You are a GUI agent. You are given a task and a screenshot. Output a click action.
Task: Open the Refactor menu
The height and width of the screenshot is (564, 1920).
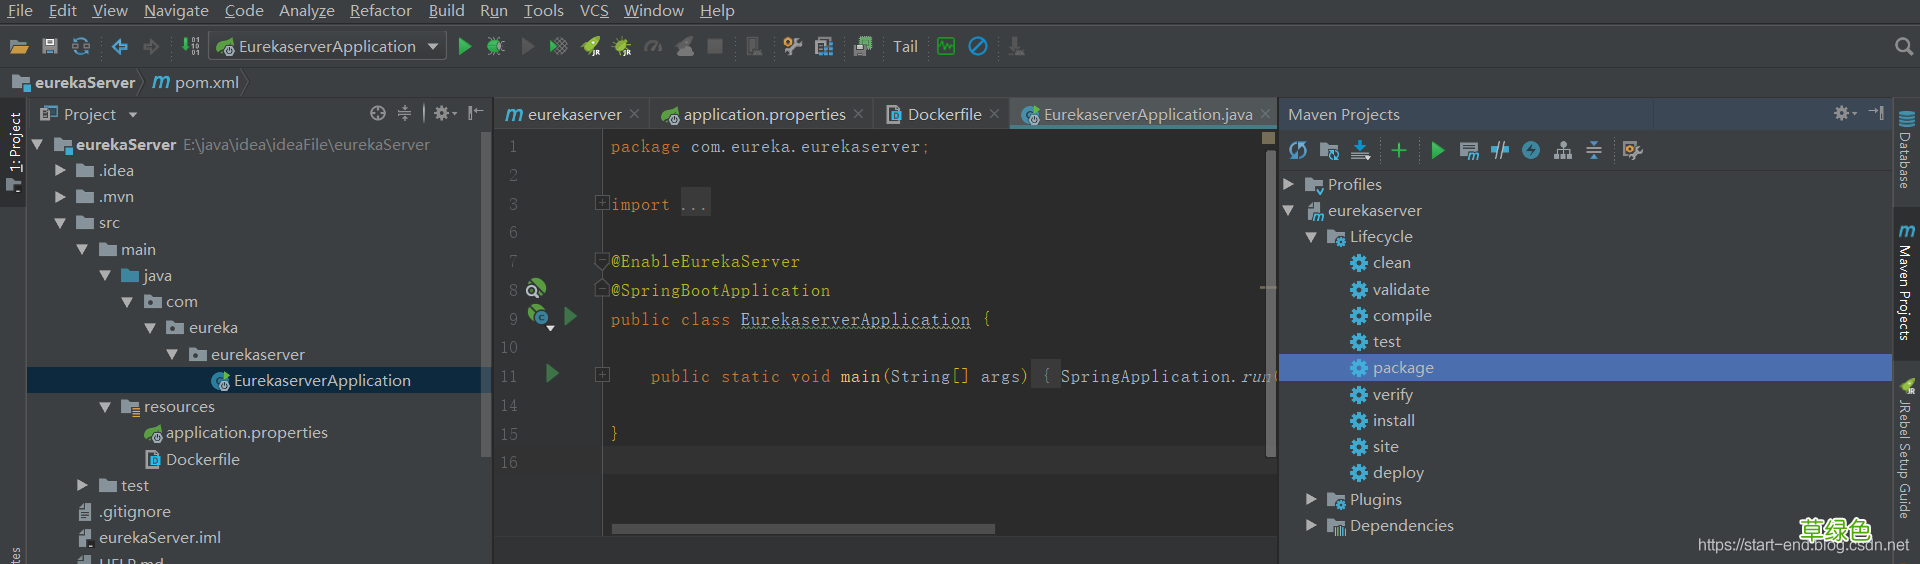[380, 11]
